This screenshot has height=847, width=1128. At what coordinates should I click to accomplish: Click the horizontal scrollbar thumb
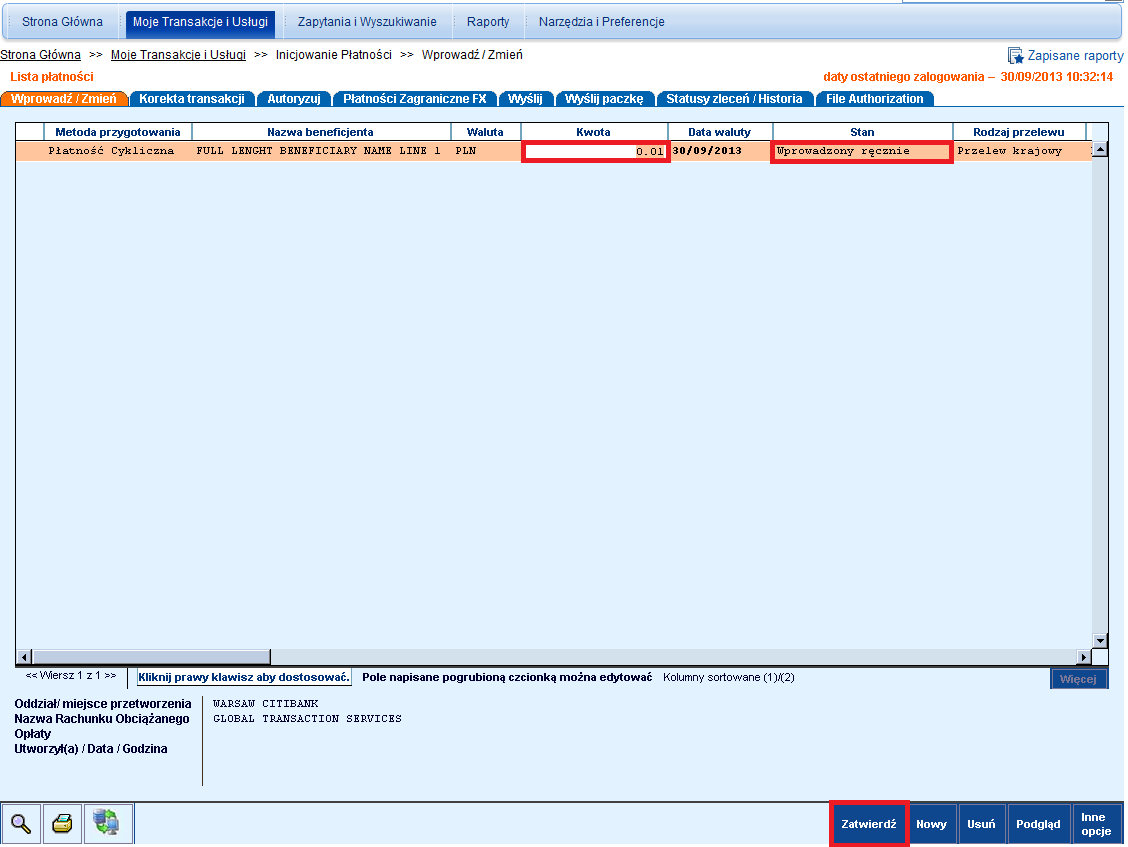click(x=151, y=656)
